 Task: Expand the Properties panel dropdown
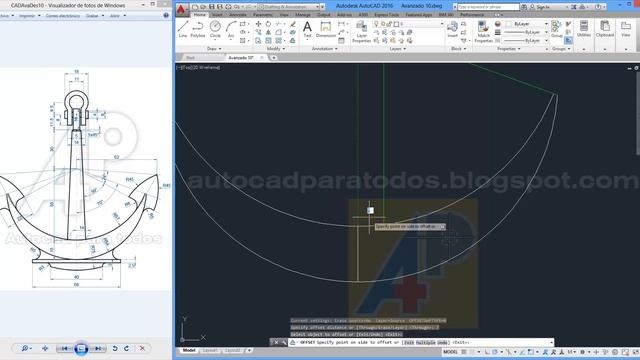pos(509,49)
